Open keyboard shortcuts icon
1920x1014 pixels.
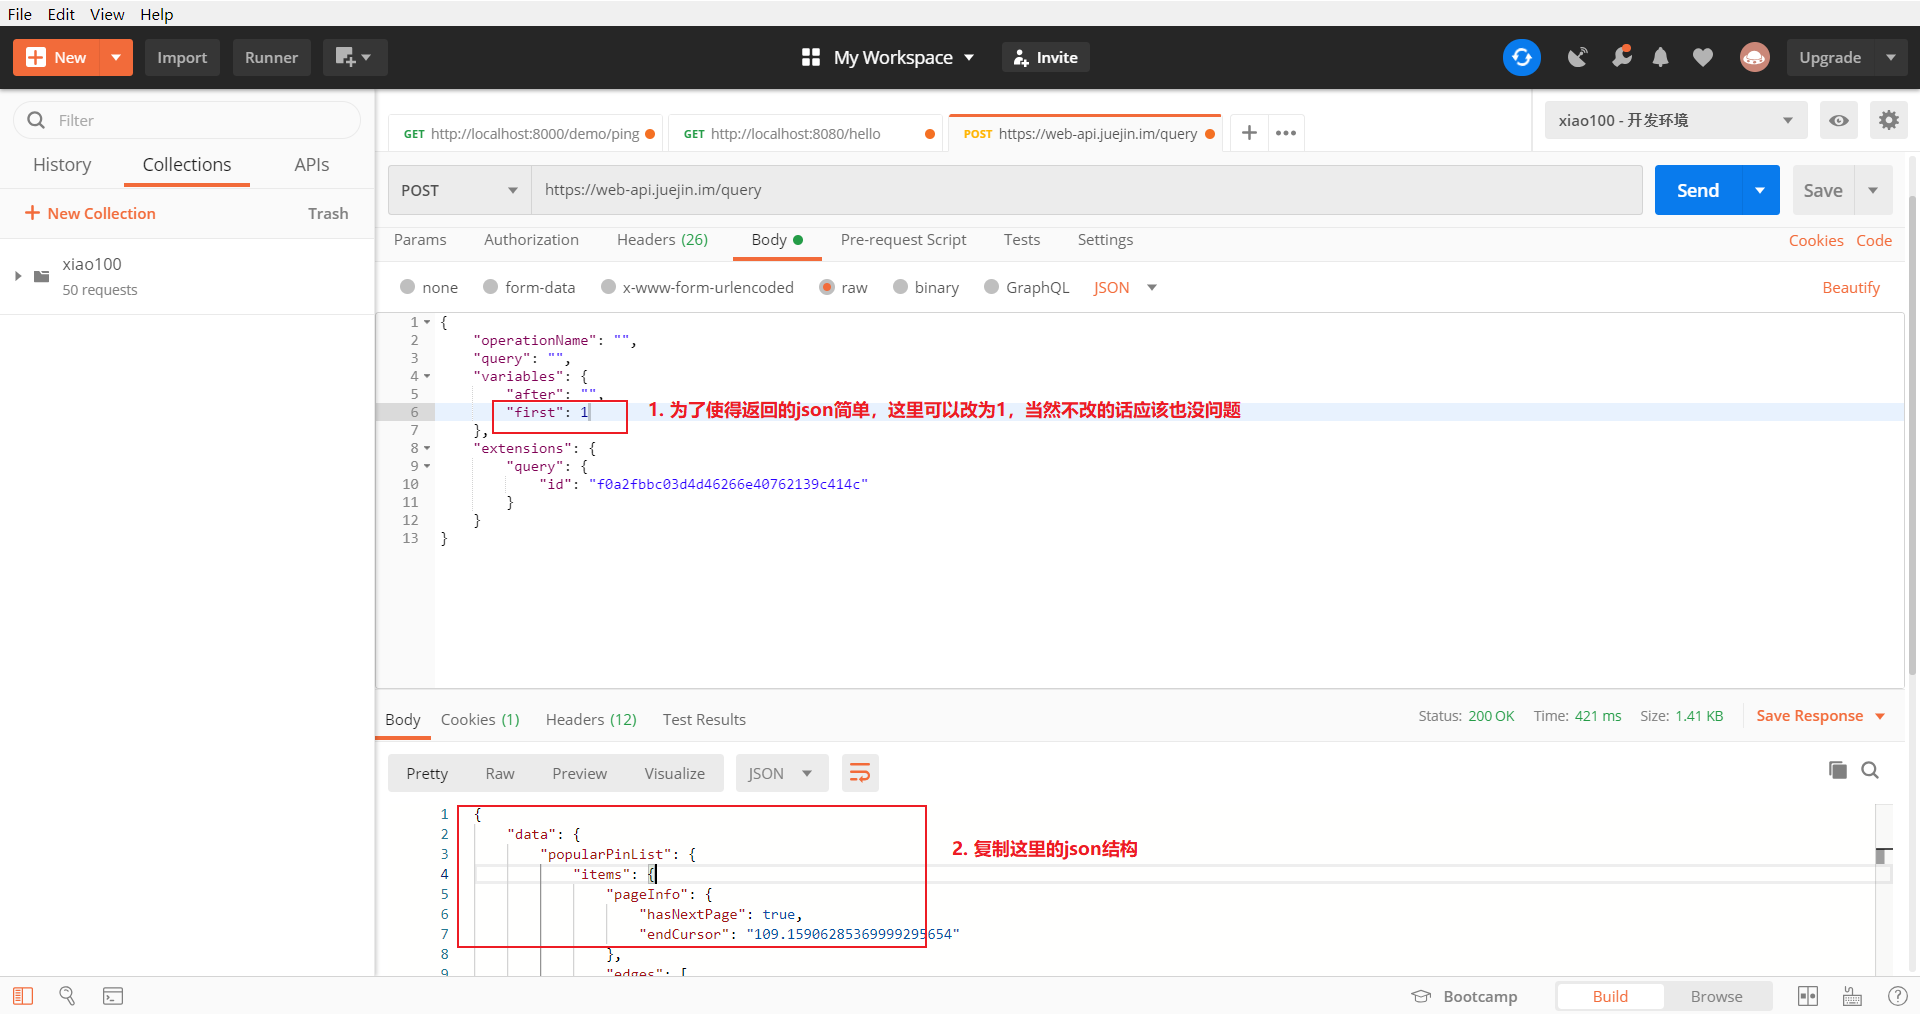[x=1852, y=996]
